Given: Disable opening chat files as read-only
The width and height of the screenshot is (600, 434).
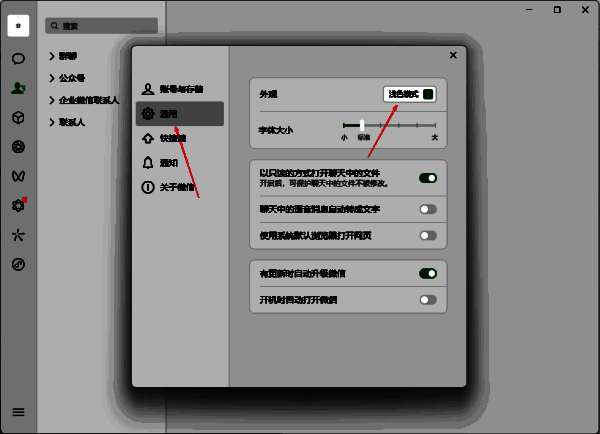Looking at the screenshot, I should 428,178.
